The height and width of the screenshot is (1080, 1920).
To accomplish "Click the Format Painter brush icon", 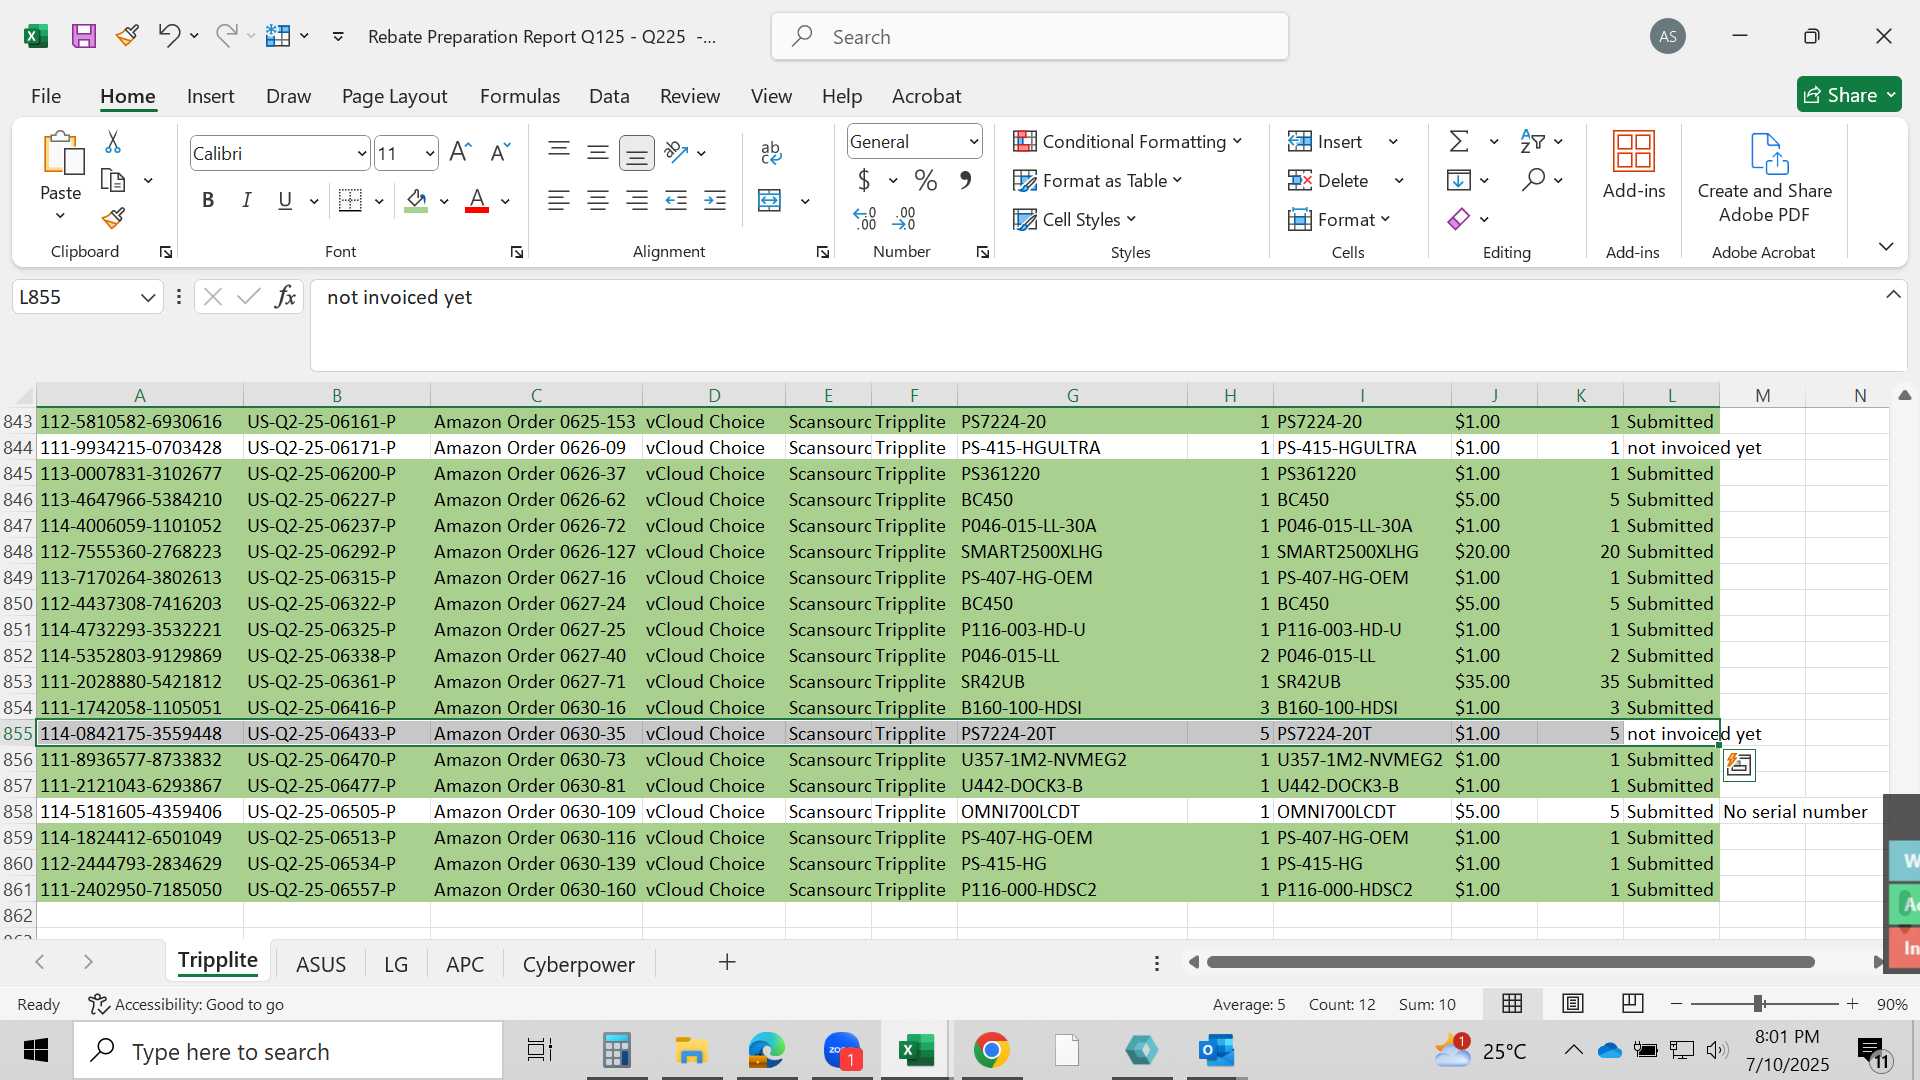I will pyautogui.click(x=113, y=217).
